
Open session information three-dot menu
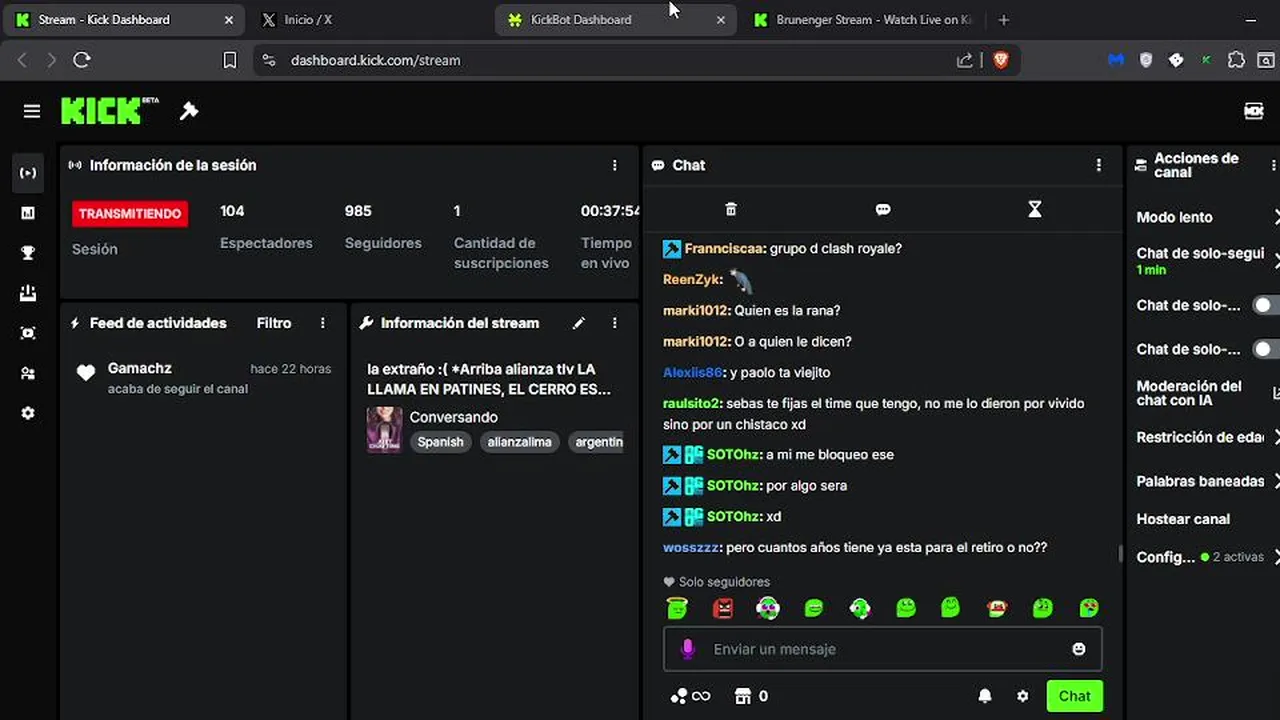pyautogui.click(x=615, y=165)
